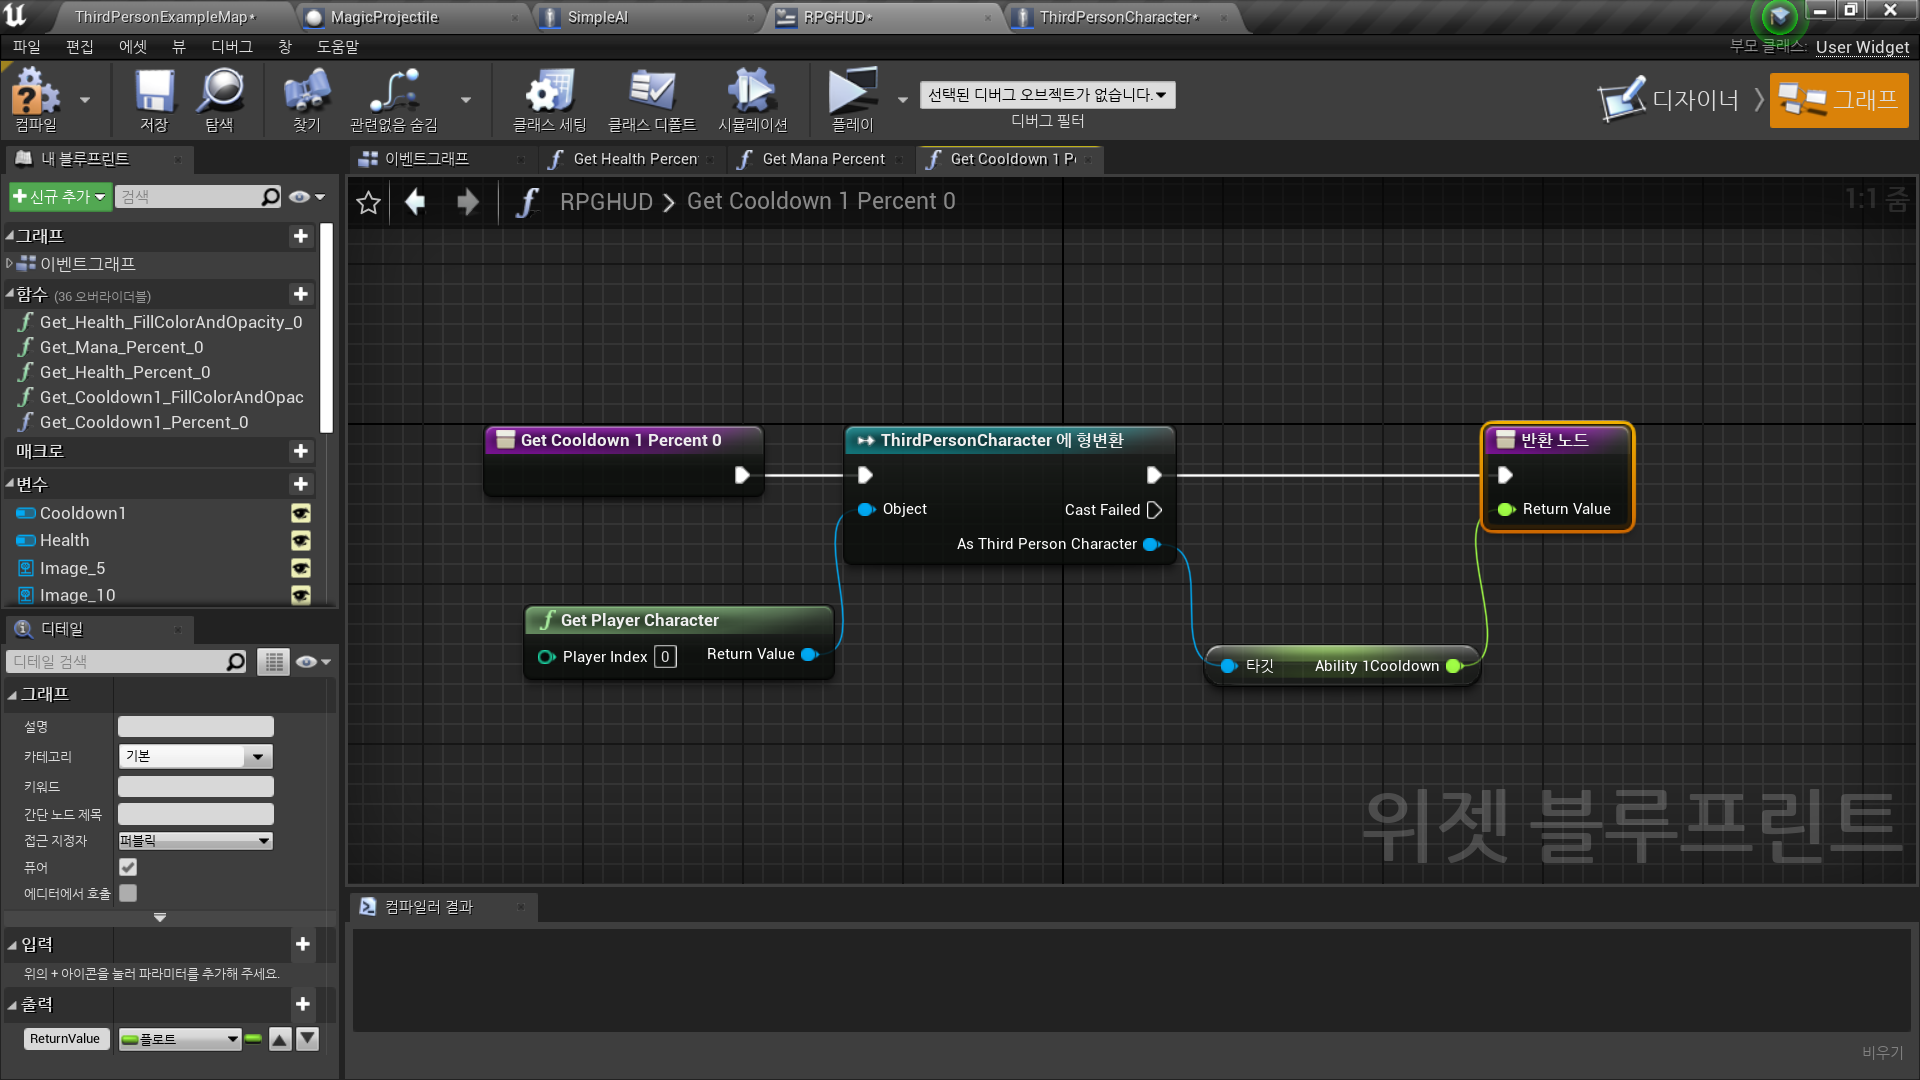Click the Save (저장) toolbar icon
Image resolution: width=1920 pixels, height=1080 pixels.
tap(154, 93)
